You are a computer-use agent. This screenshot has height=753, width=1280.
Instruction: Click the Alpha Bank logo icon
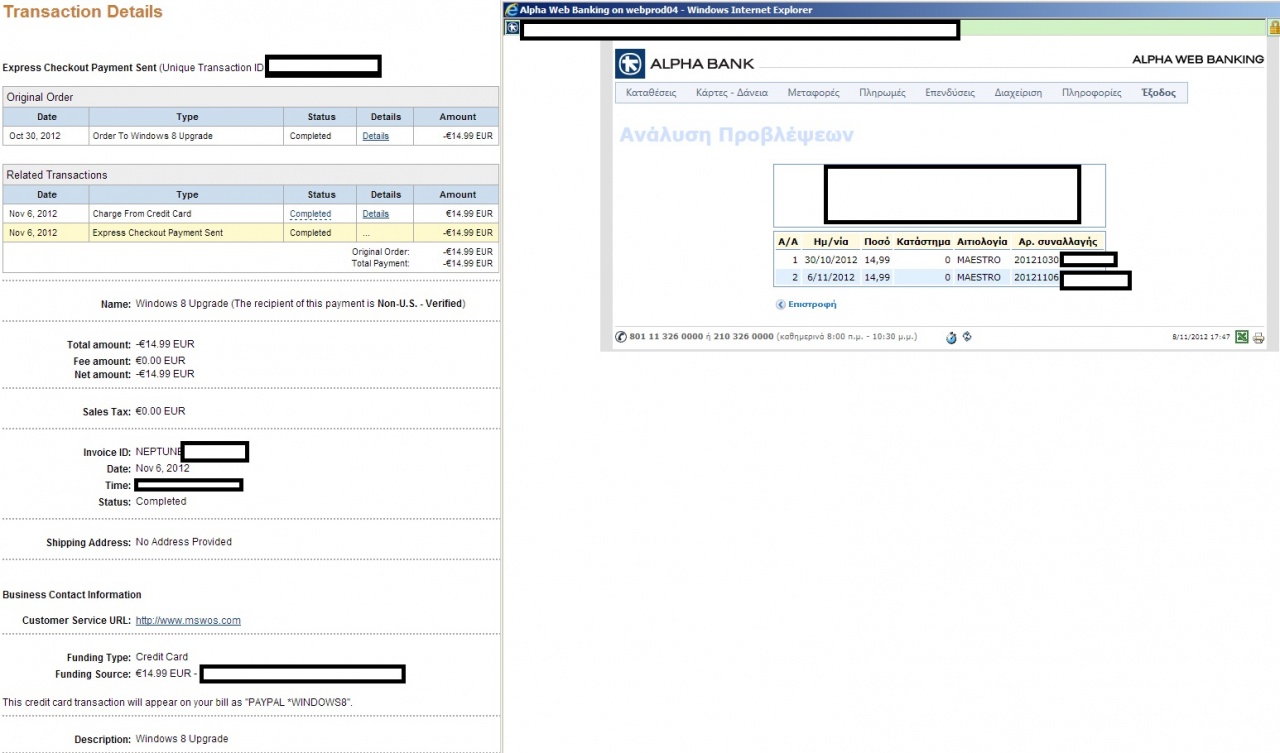coord(630,64)
